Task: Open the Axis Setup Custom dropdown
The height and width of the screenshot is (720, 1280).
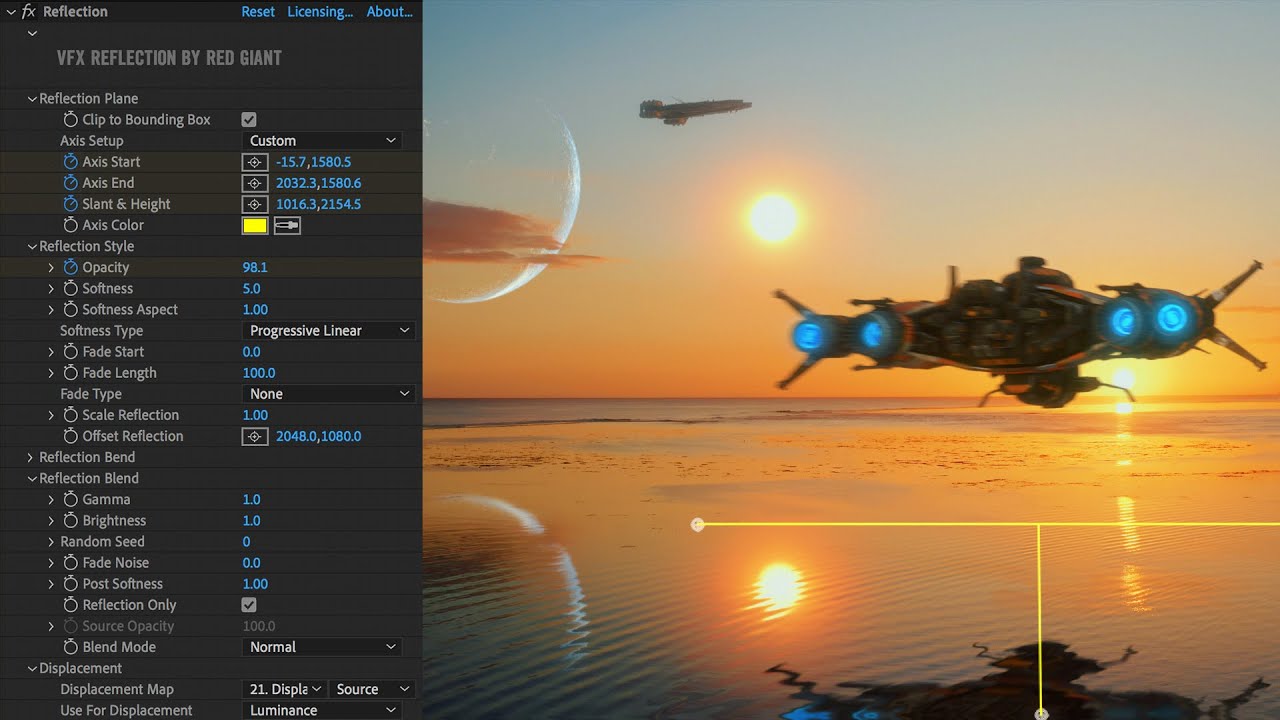Action: click(x=322, y=141)
